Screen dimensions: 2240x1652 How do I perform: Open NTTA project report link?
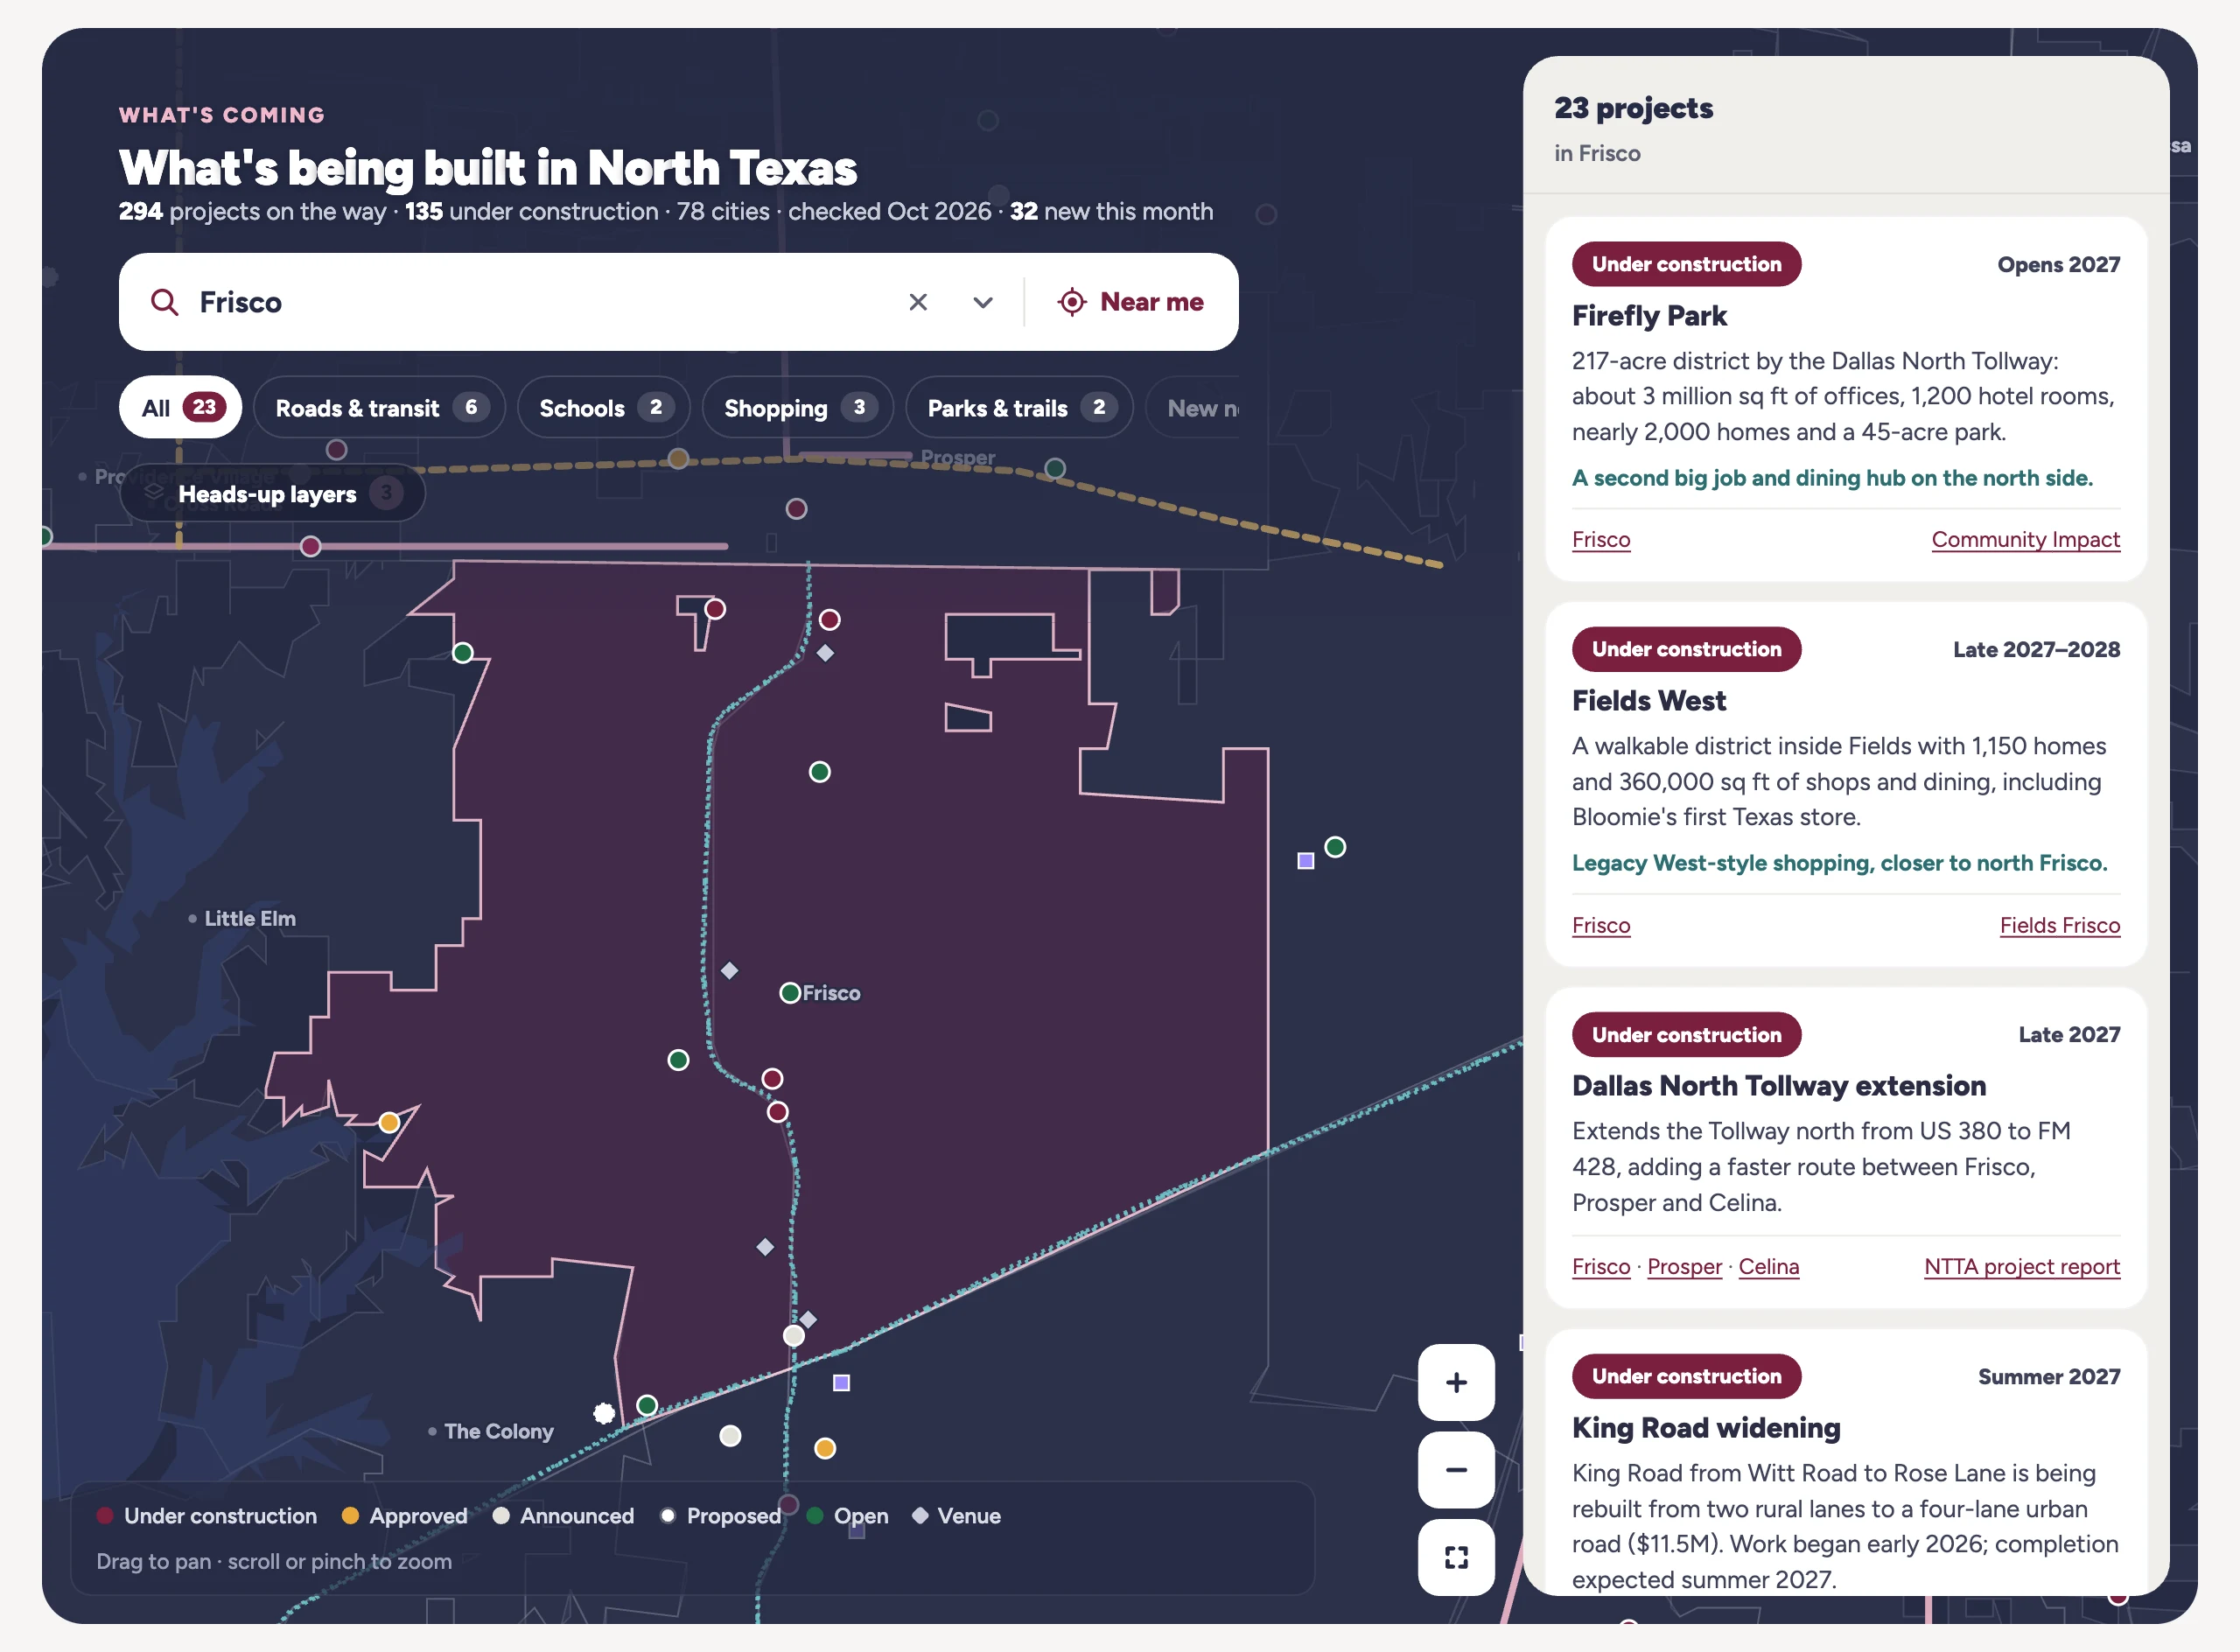(x=2021, y=1267)
